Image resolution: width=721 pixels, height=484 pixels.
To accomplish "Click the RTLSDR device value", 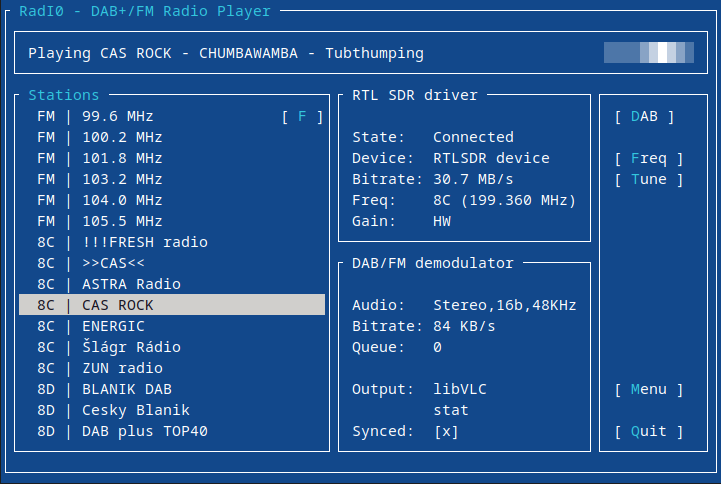I will 491,159.
